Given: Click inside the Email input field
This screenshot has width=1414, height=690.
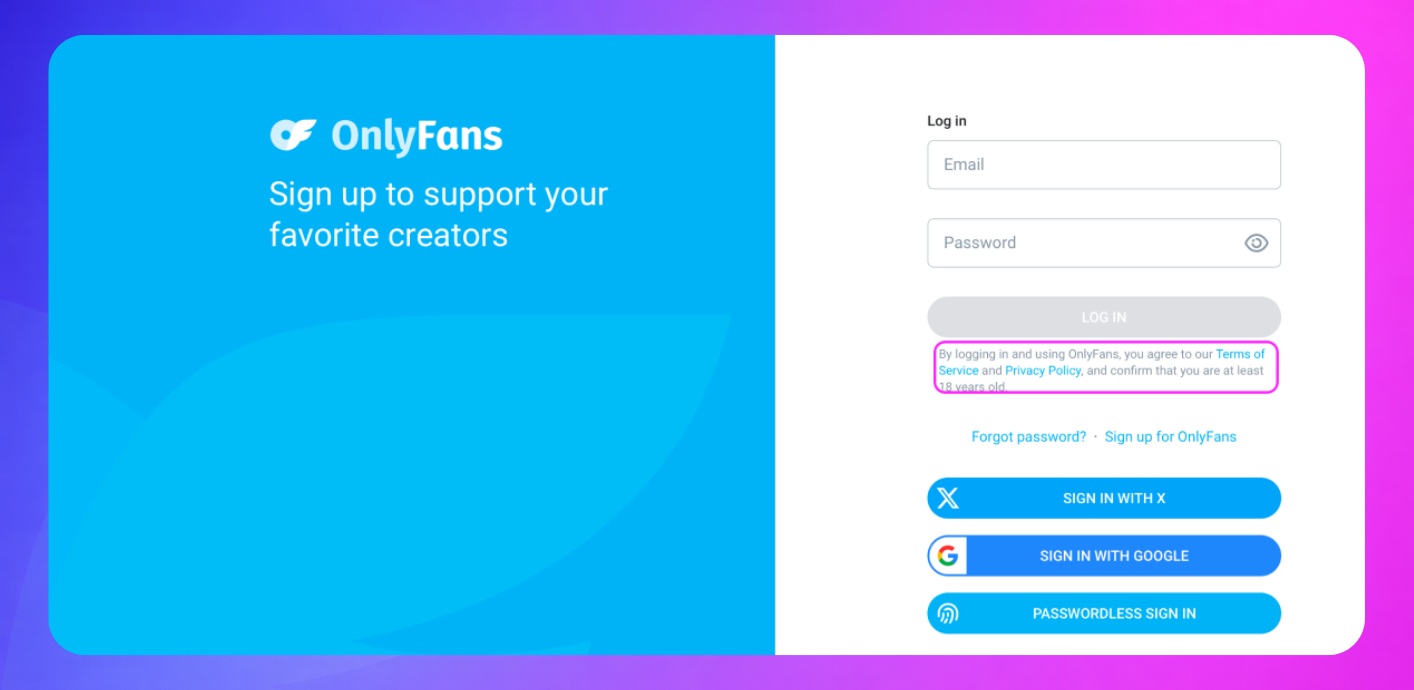Looking at the screenshot, I should point(1104,164).
